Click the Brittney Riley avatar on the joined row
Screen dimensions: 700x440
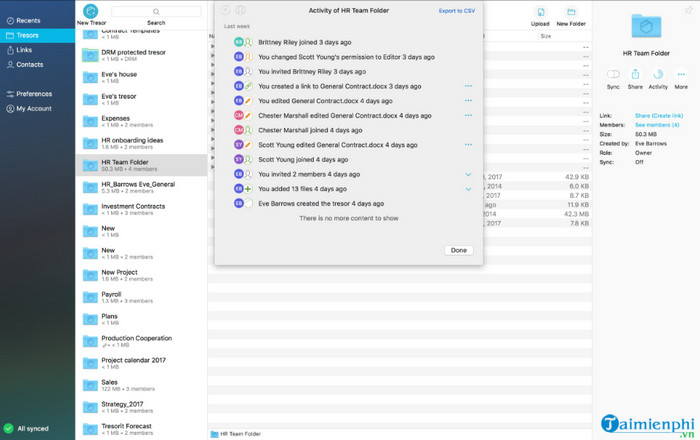(x=239, y=42)
